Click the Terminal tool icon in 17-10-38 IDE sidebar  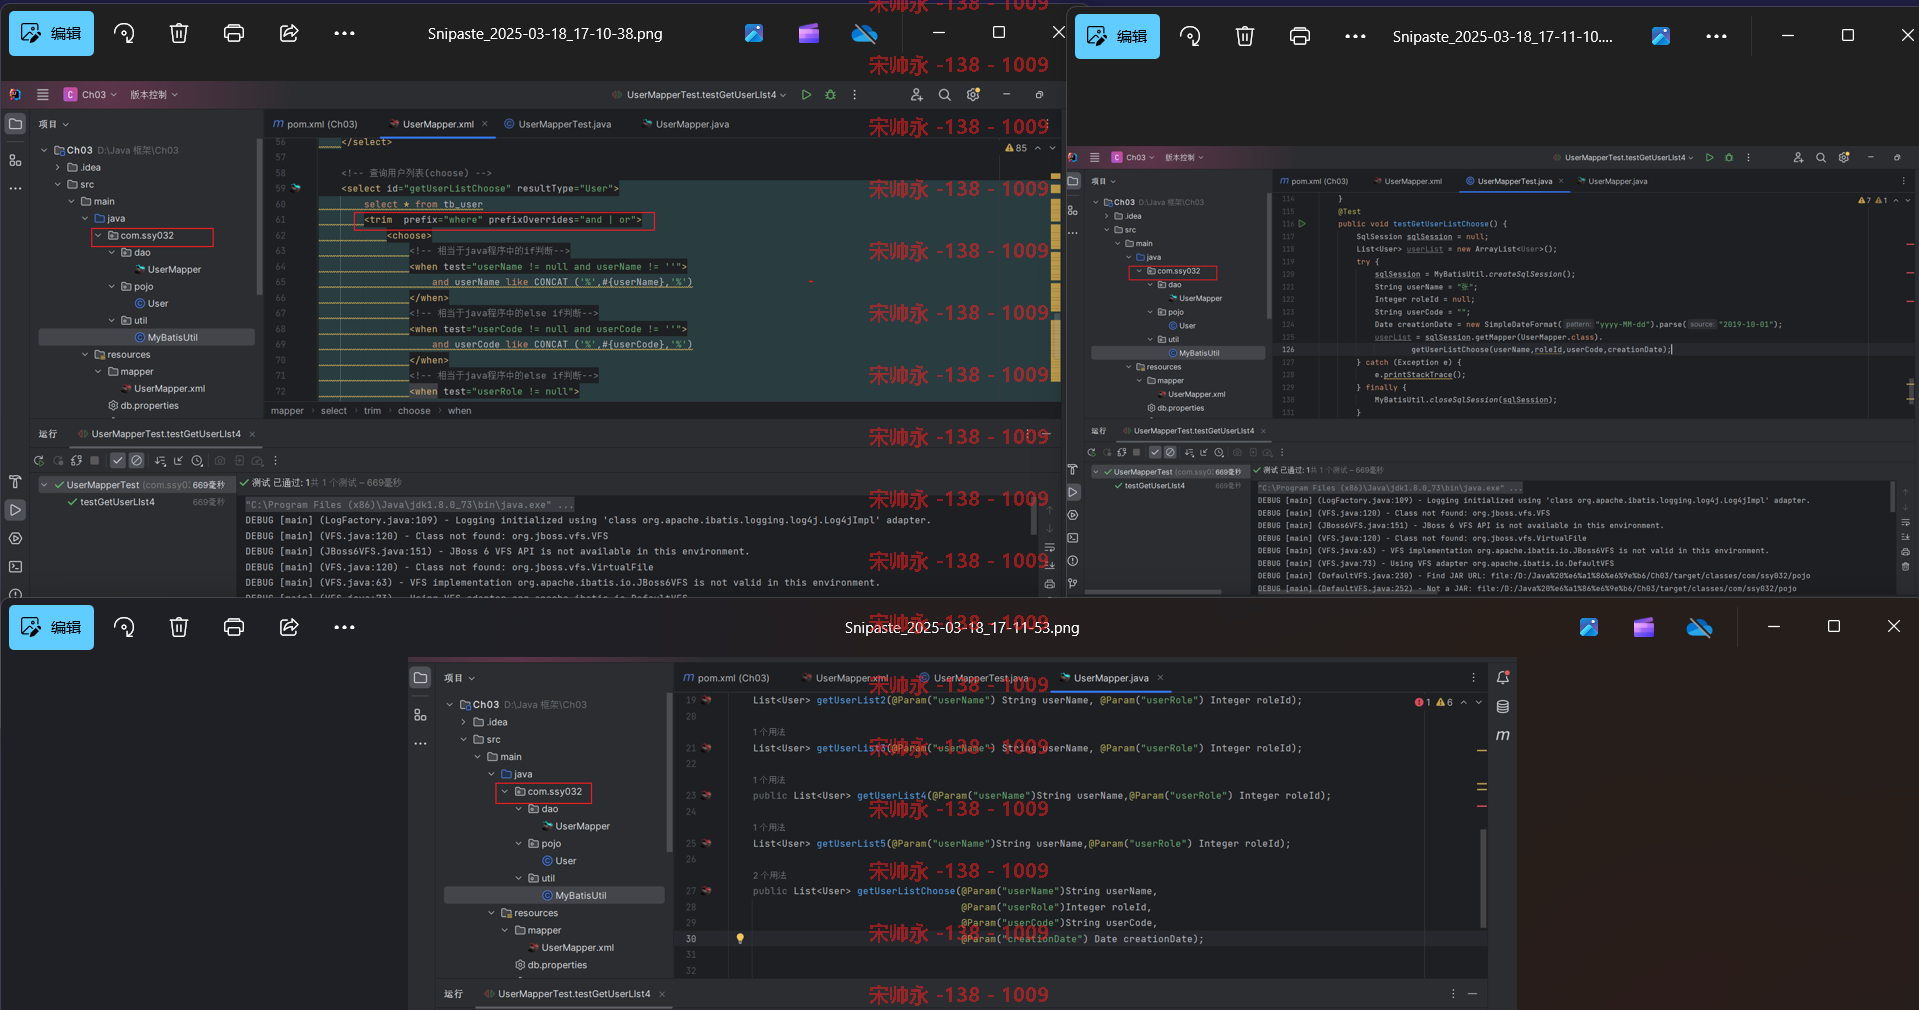(x=15, y=566)
